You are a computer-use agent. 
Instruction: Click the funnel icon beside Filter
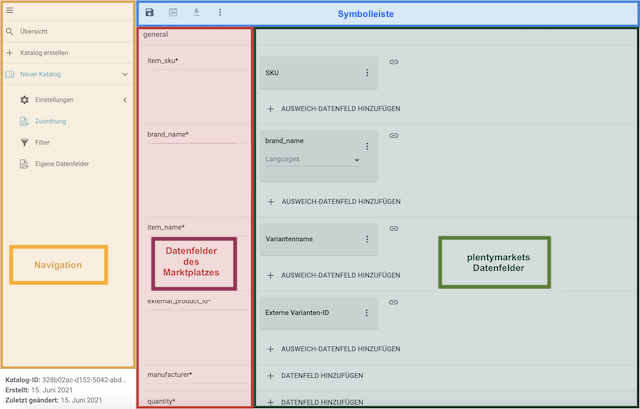tap(24, 142)
